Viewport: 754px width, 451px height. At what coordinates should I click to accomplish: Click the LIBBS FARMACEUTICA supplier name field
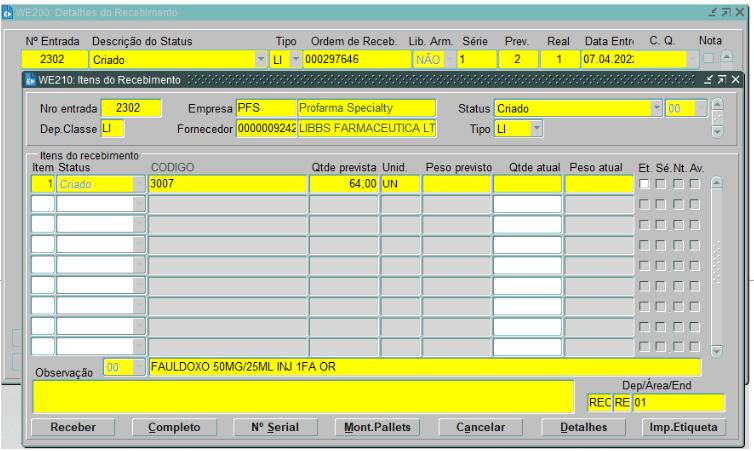pos(366,128)
